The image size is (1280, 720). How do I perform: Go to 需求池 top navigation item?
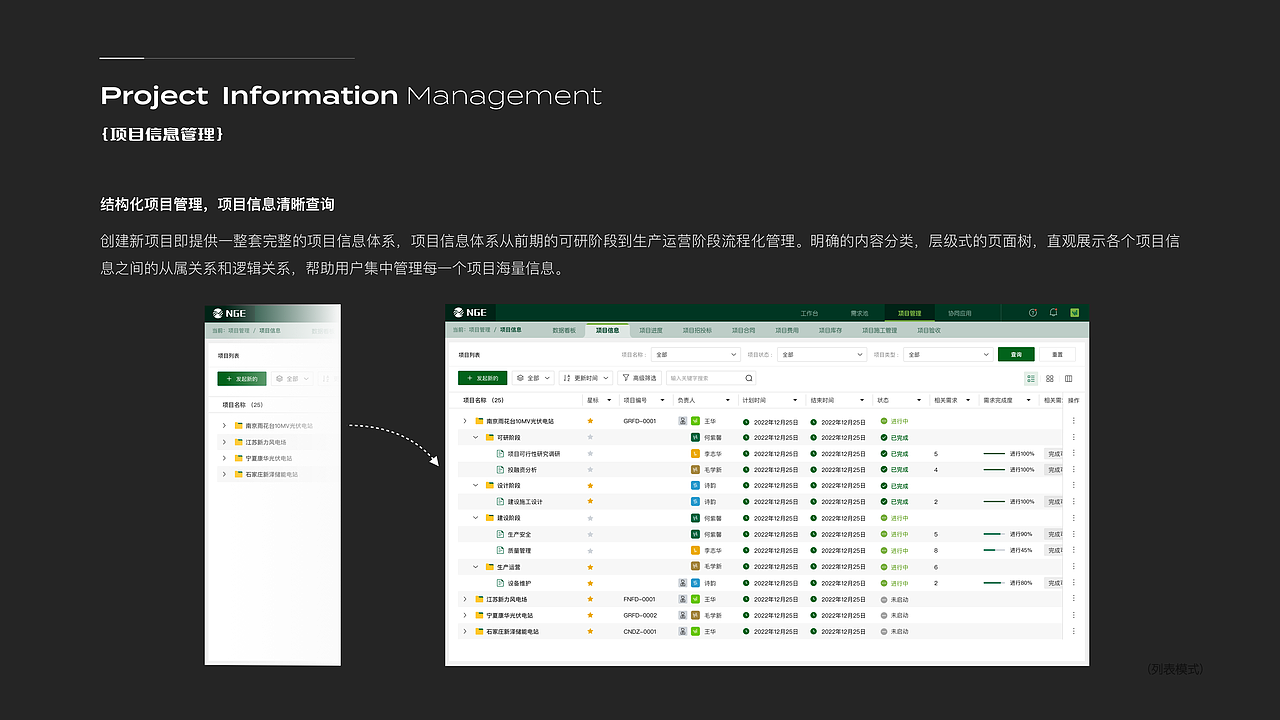tap(860, 313)
